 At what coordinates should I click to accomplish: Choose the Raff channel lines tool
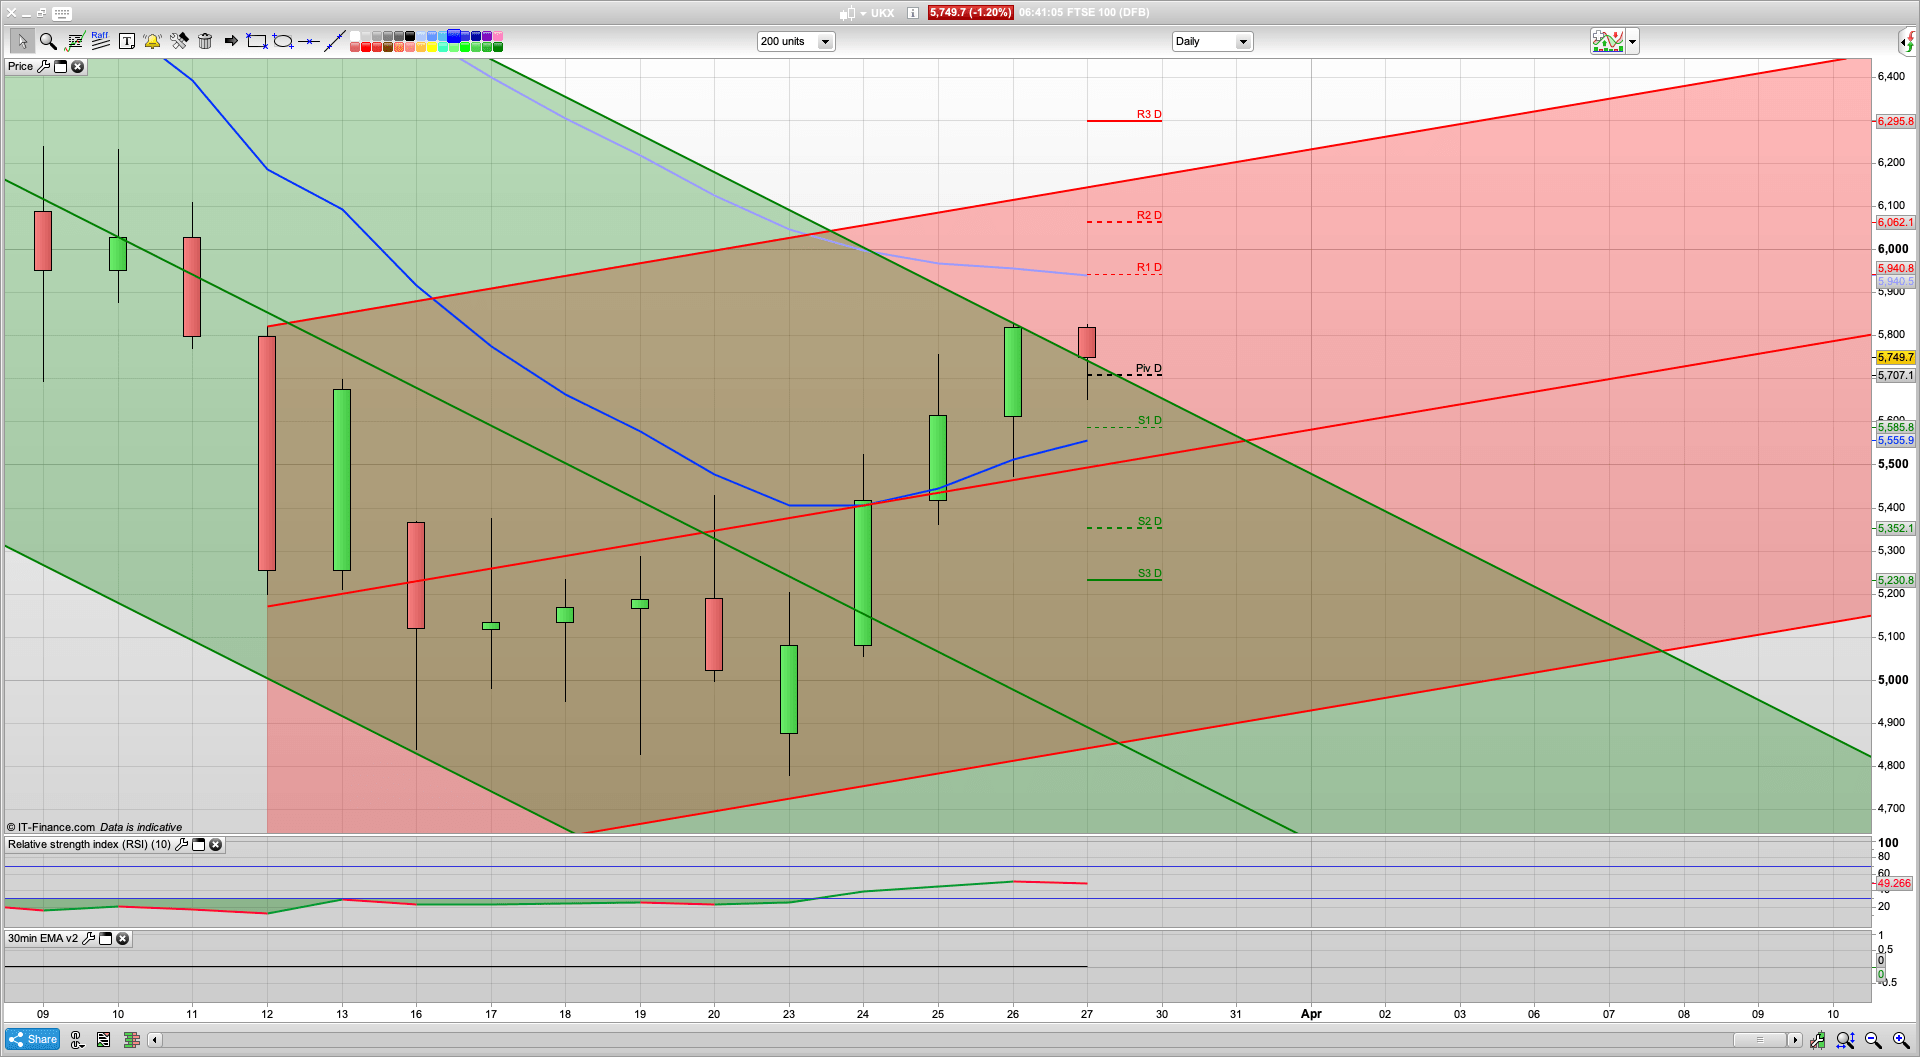100,41
